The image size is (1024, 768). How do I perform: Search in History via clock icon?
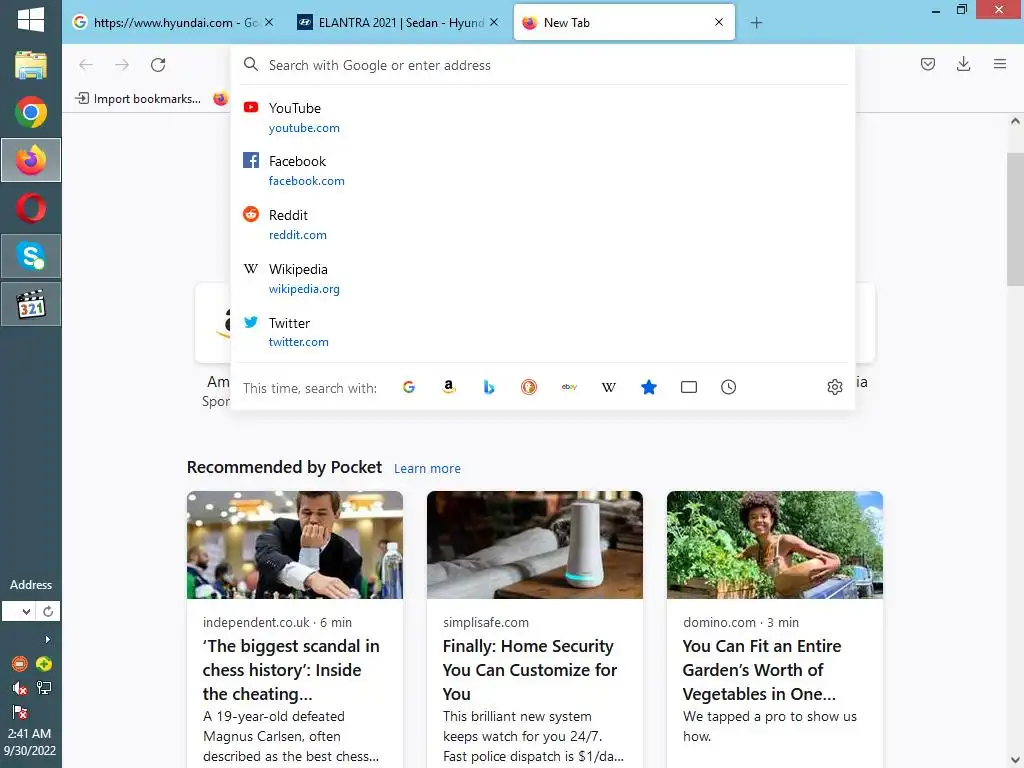[729, 387]
